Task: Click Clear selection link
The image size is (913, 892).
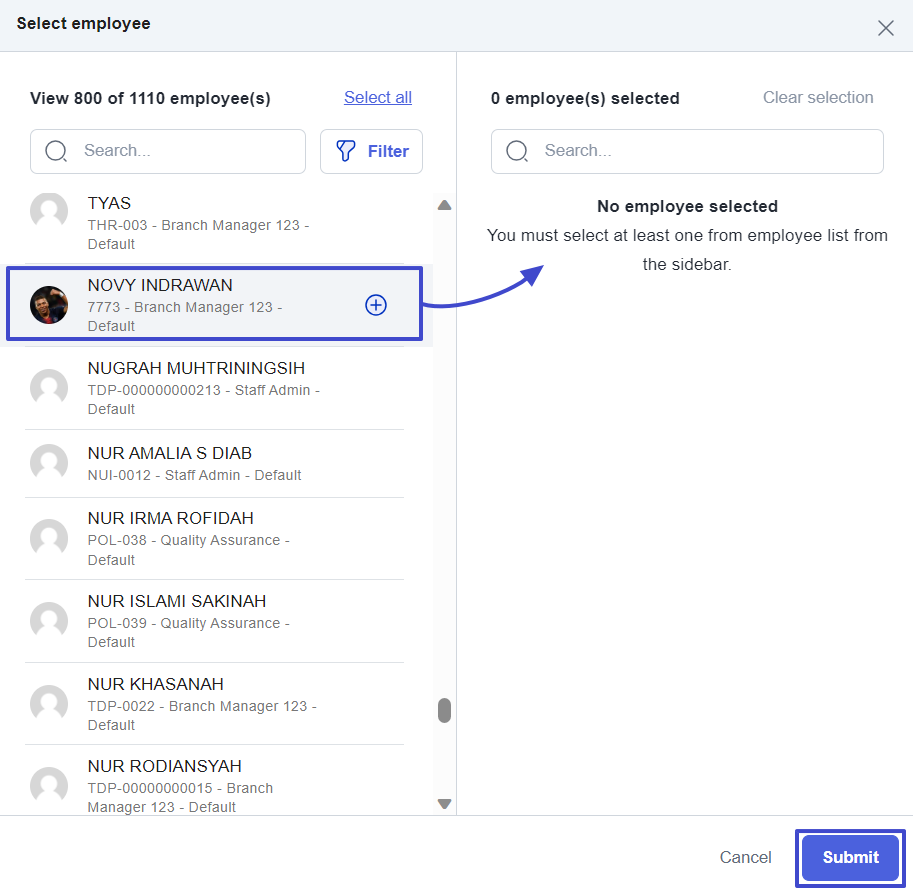Action: [818, 97]
